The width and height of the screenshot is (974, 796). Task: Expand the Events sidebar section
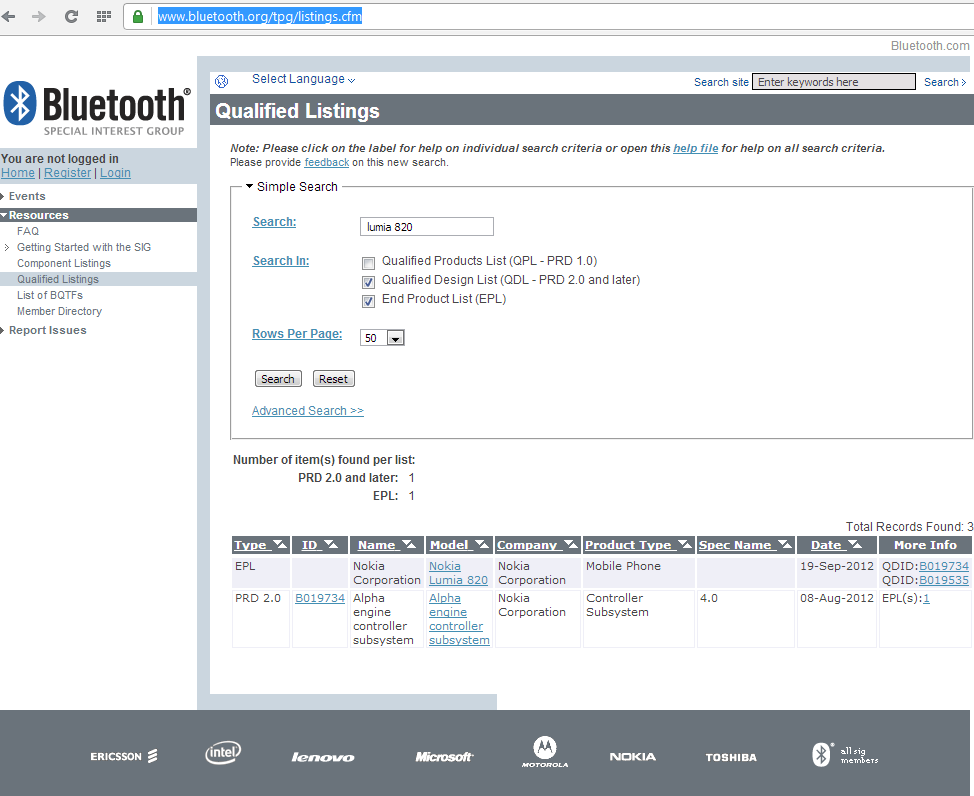(2, 196)
